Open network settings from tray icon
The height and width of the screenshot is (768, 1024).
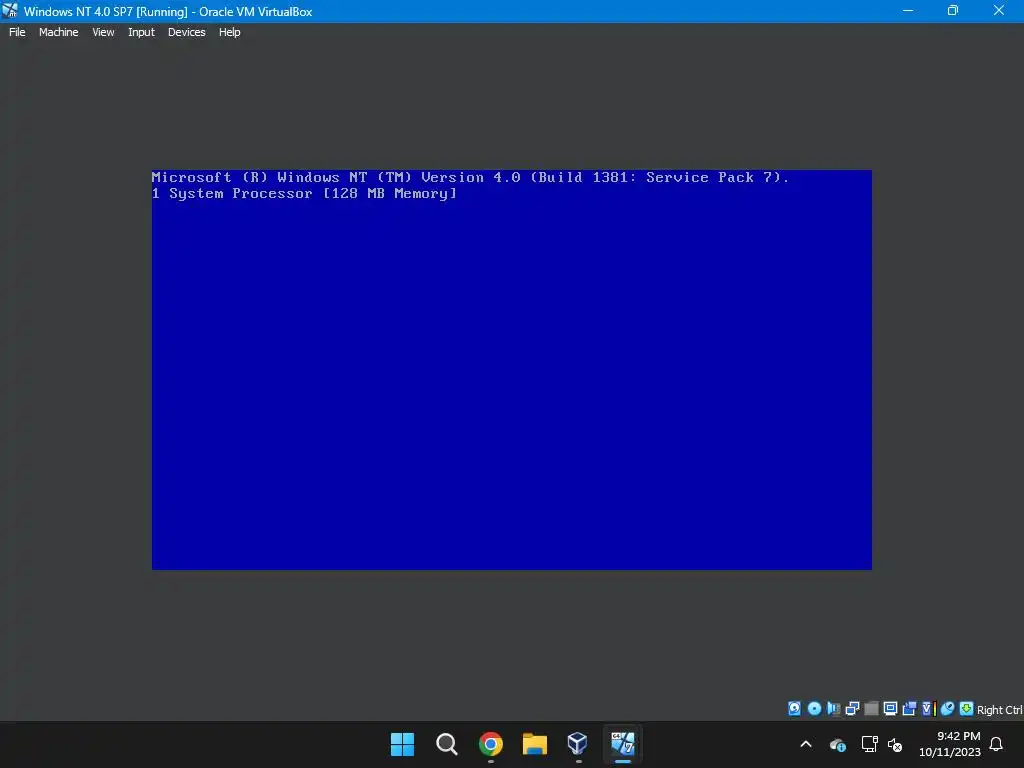[x=869, y=744]
